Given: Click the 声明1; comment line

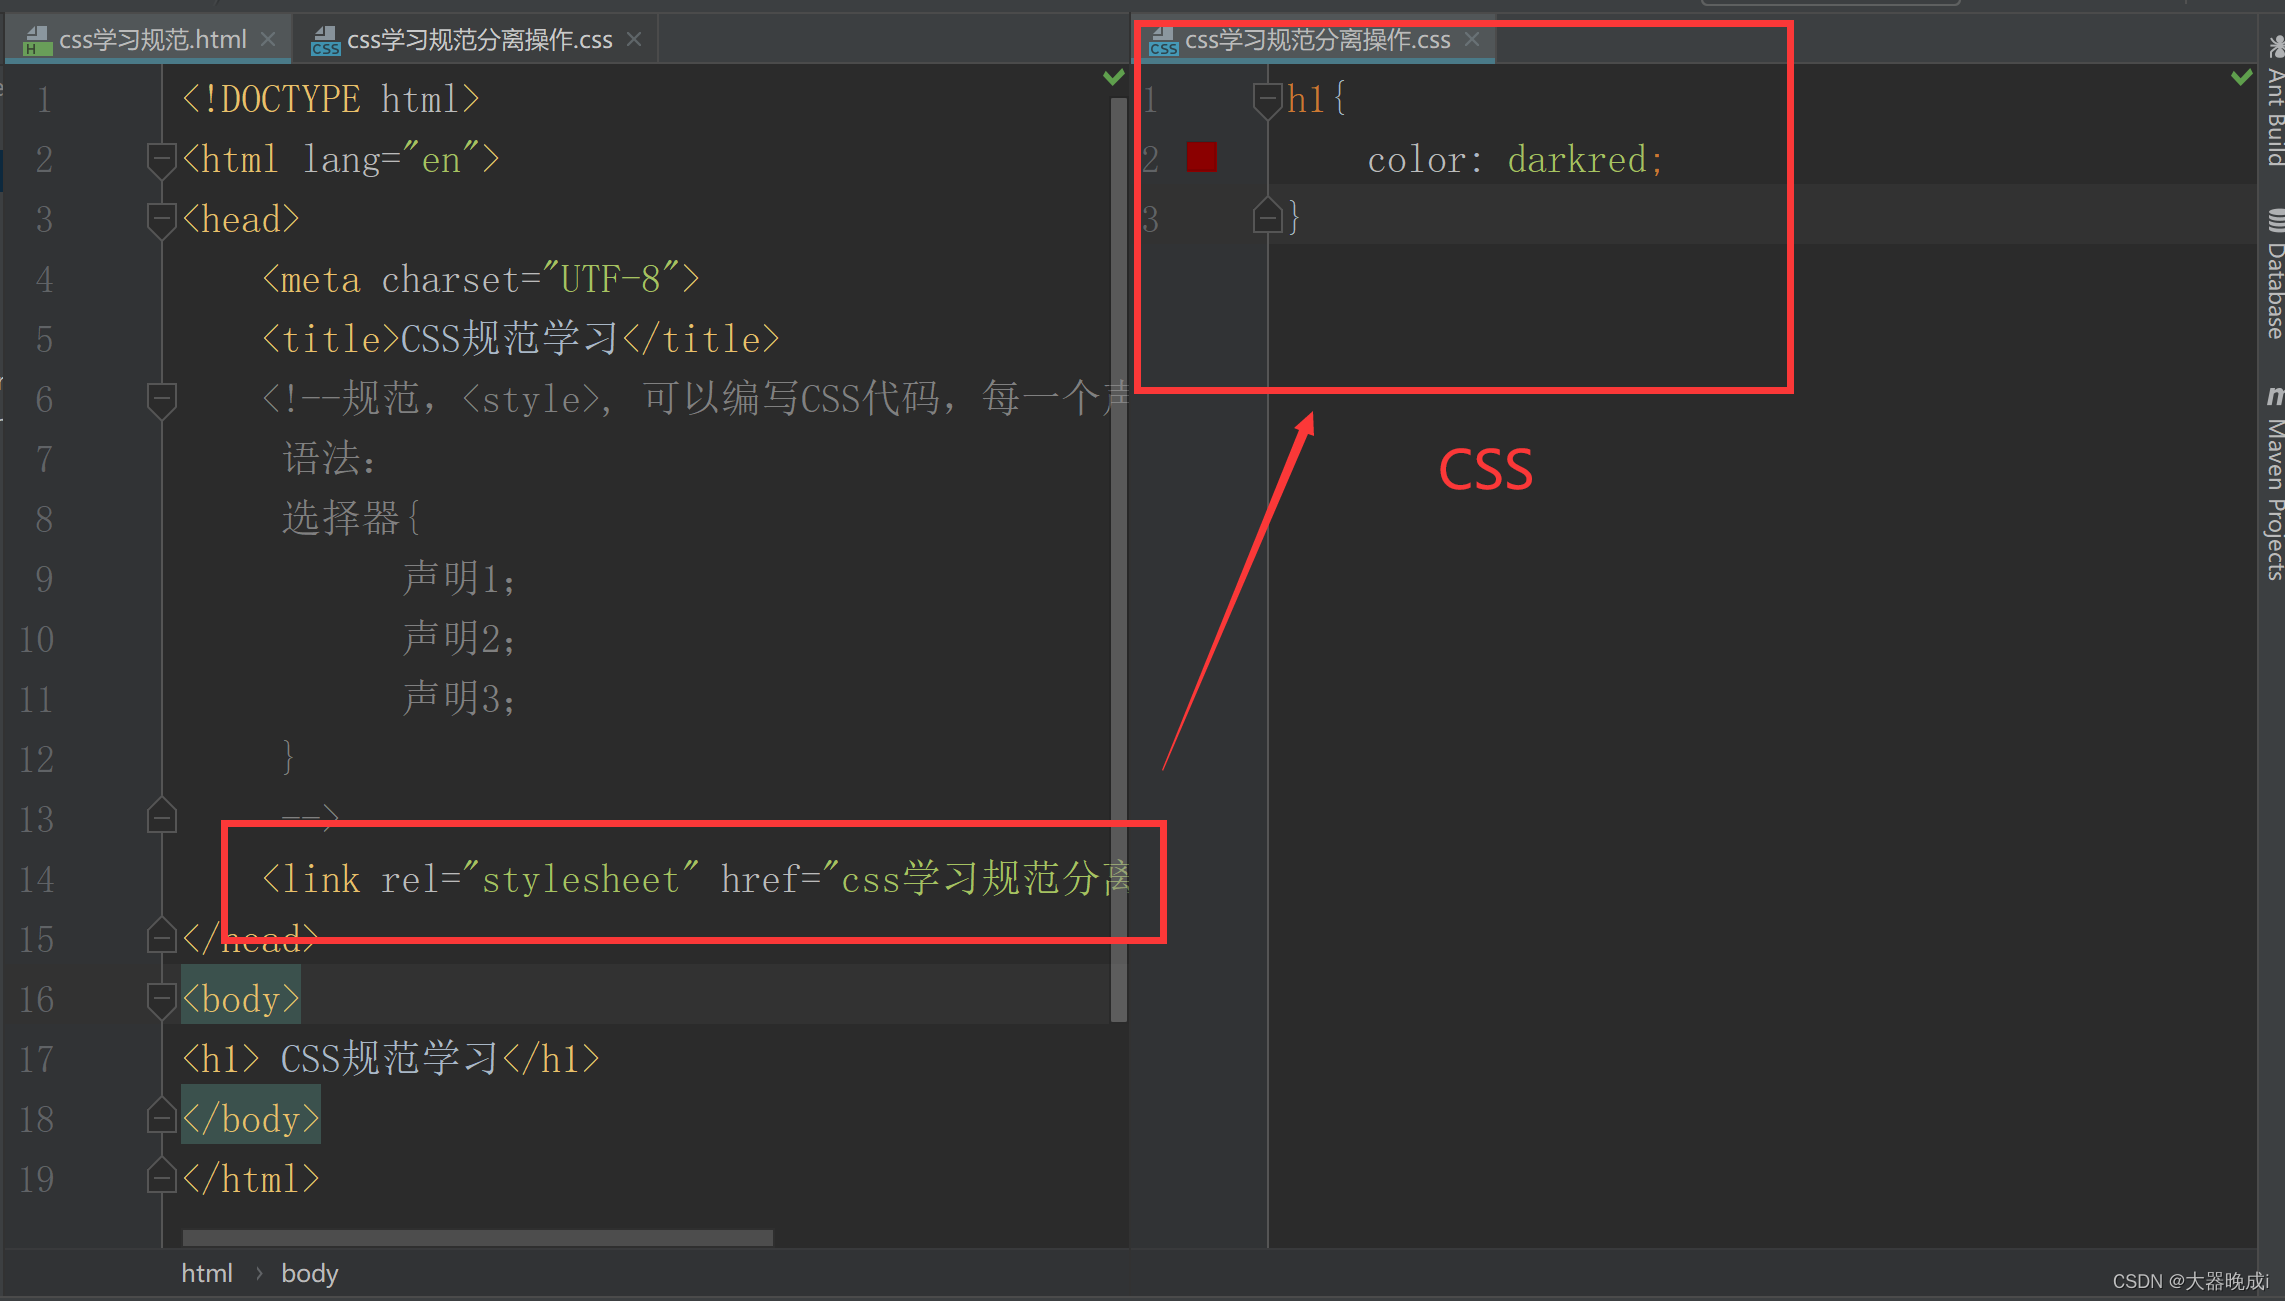Looking at the screenshot, I should (x=459, y=580).
